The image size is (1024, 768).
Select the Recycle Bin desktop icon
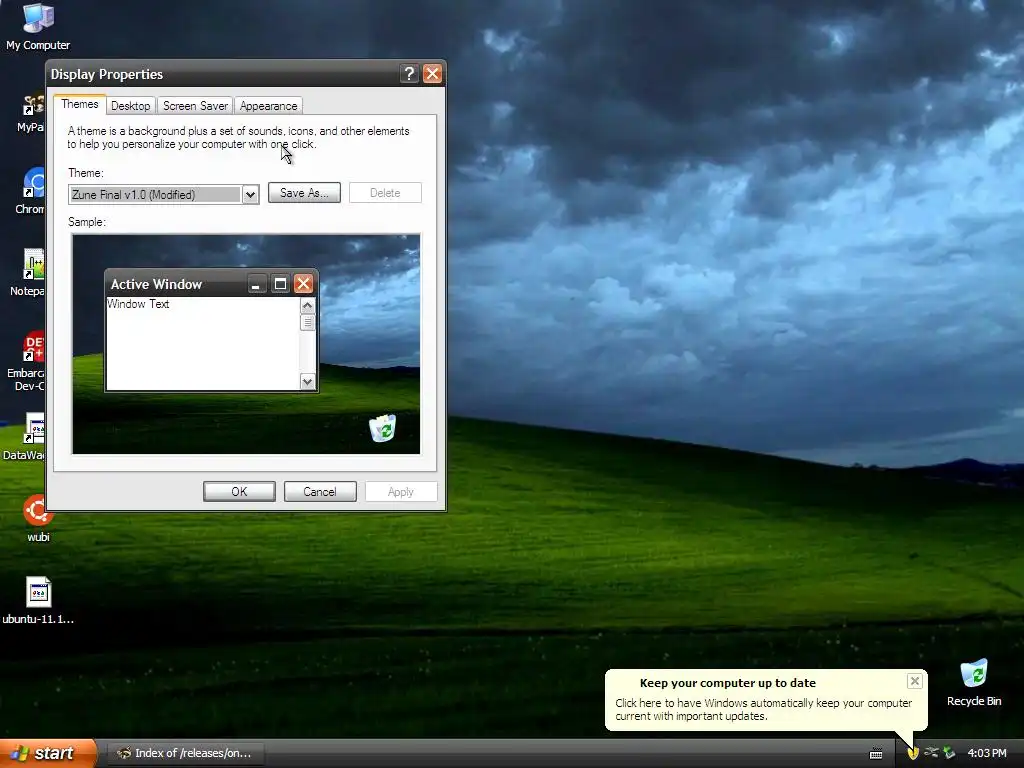(x=974, y=683)
